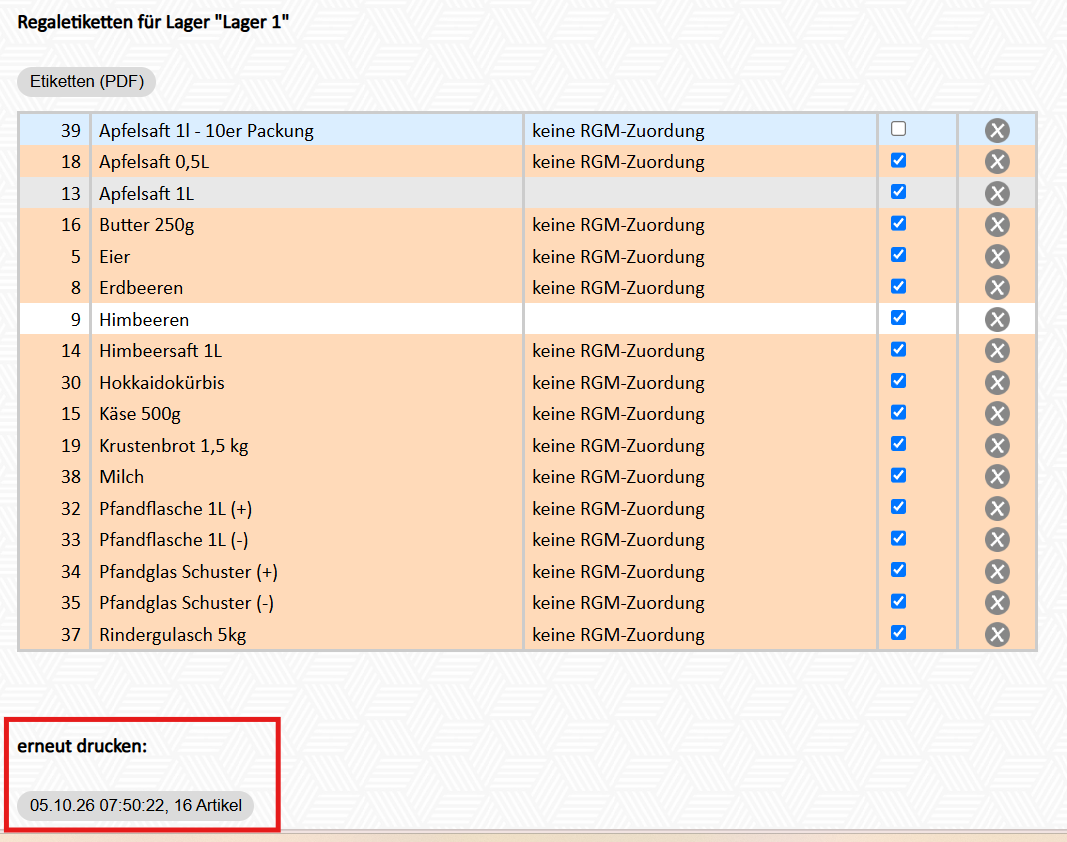Toggle the Apfelsaft 1L checkbox
Viewport: 1067px width, 842px height.
898,192
